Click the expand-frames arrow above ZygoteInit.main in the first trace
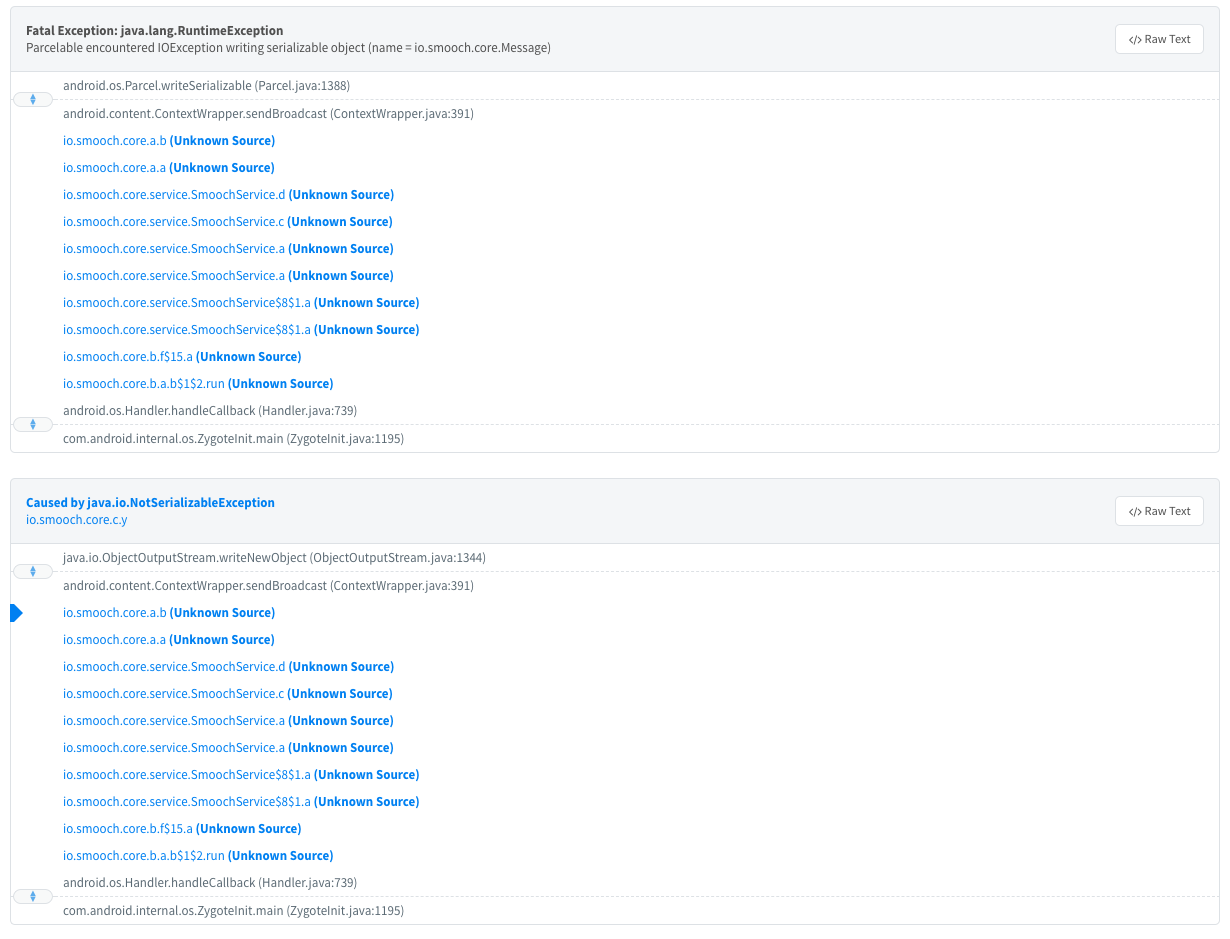 (32, 424)
